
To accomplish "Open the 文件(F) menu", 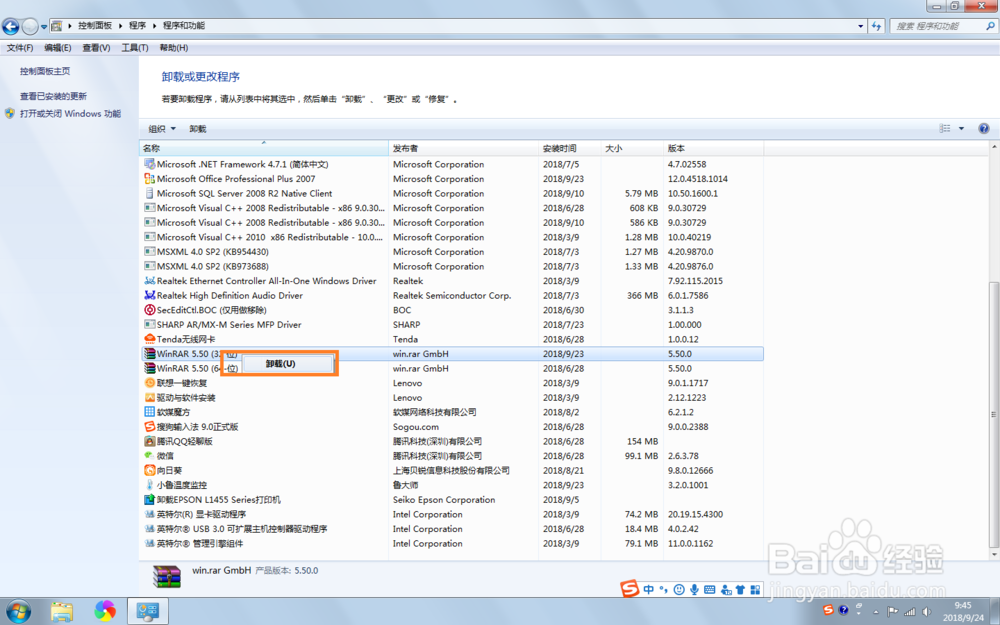I will pyautogui.click(x=20, y=48).
